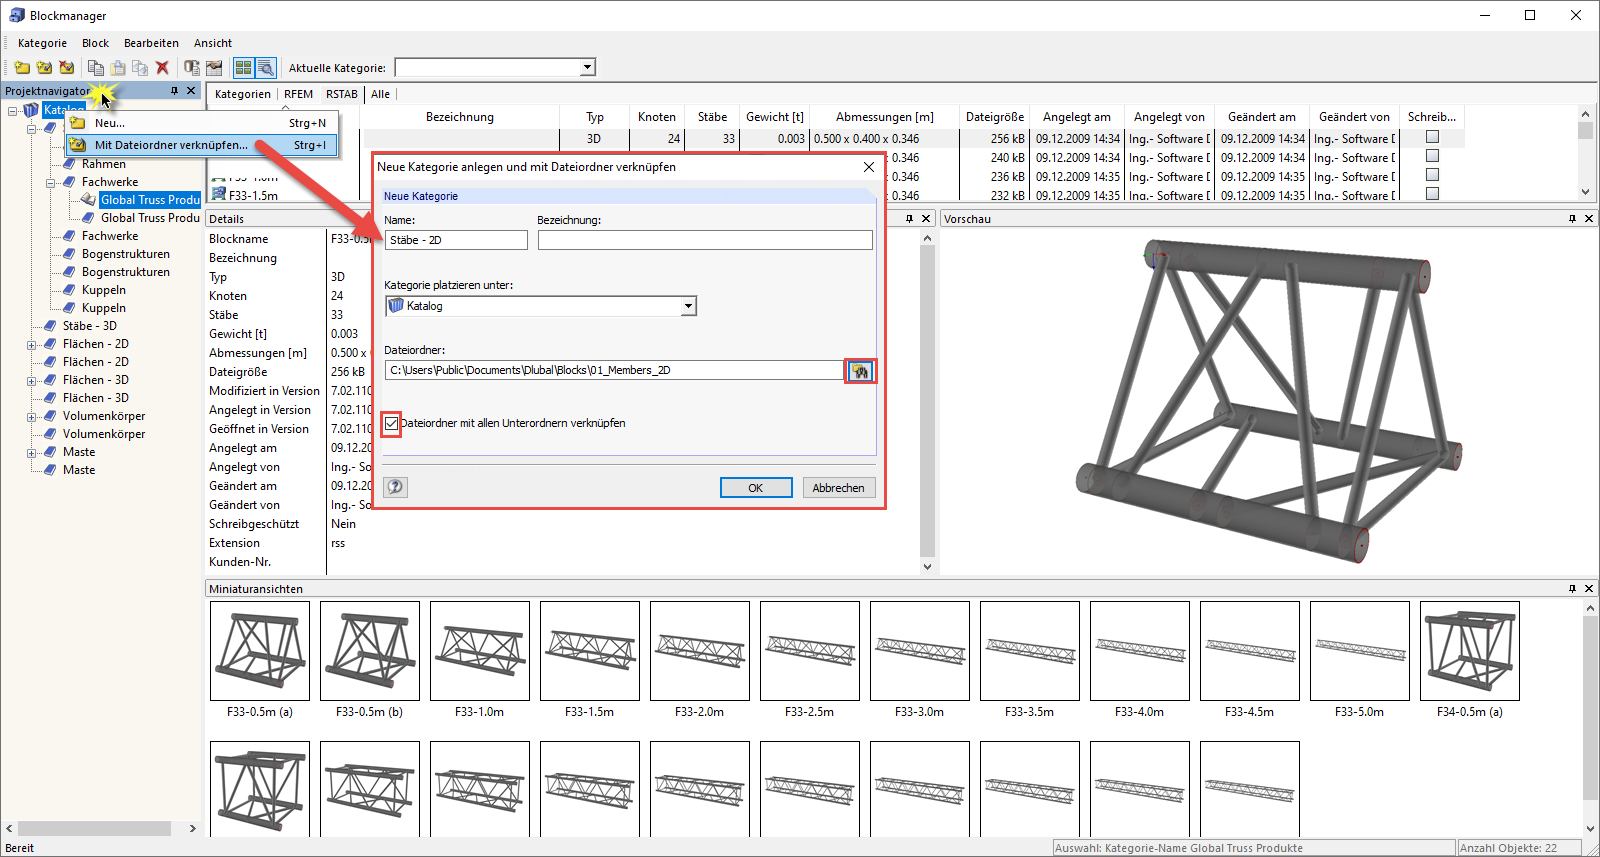Pin the Details panel
Image resolution: width=1600 pixels, height=857 pixels.
tap(909, 218)
